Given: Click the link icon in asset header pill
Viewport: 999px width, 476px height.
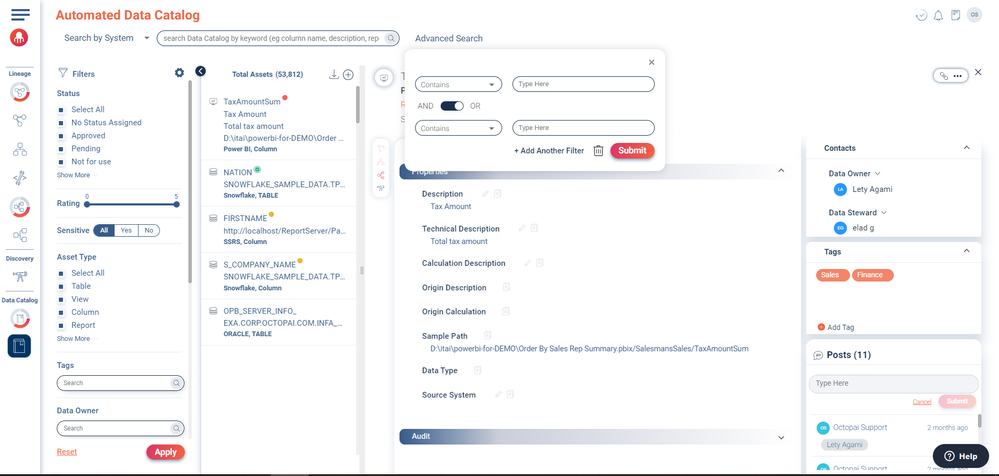Looking at the screenshot, I should [x=944, y=75].
